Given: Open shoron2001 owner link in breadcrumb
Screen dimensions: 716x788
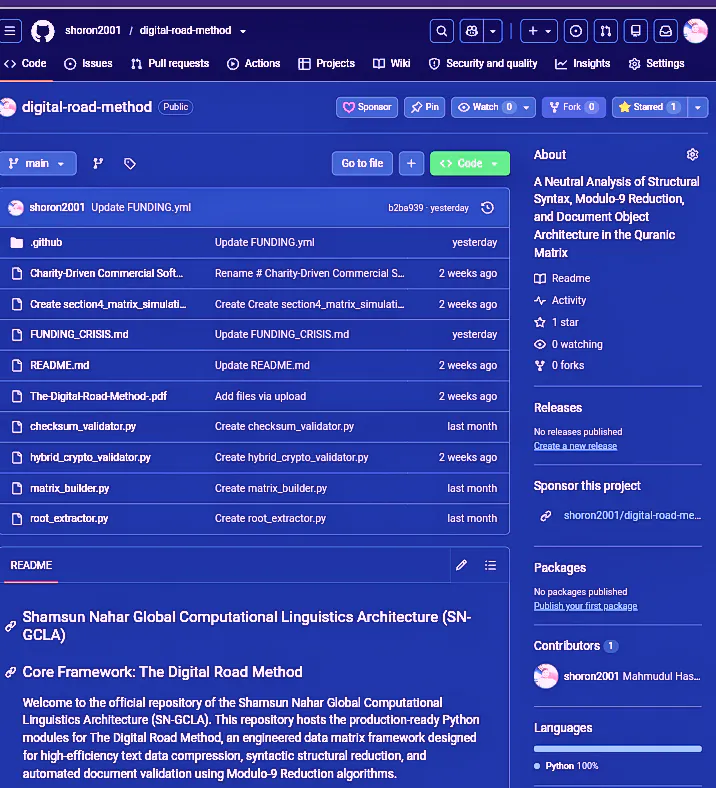Looking at the screenshot, I should point(93,31).
